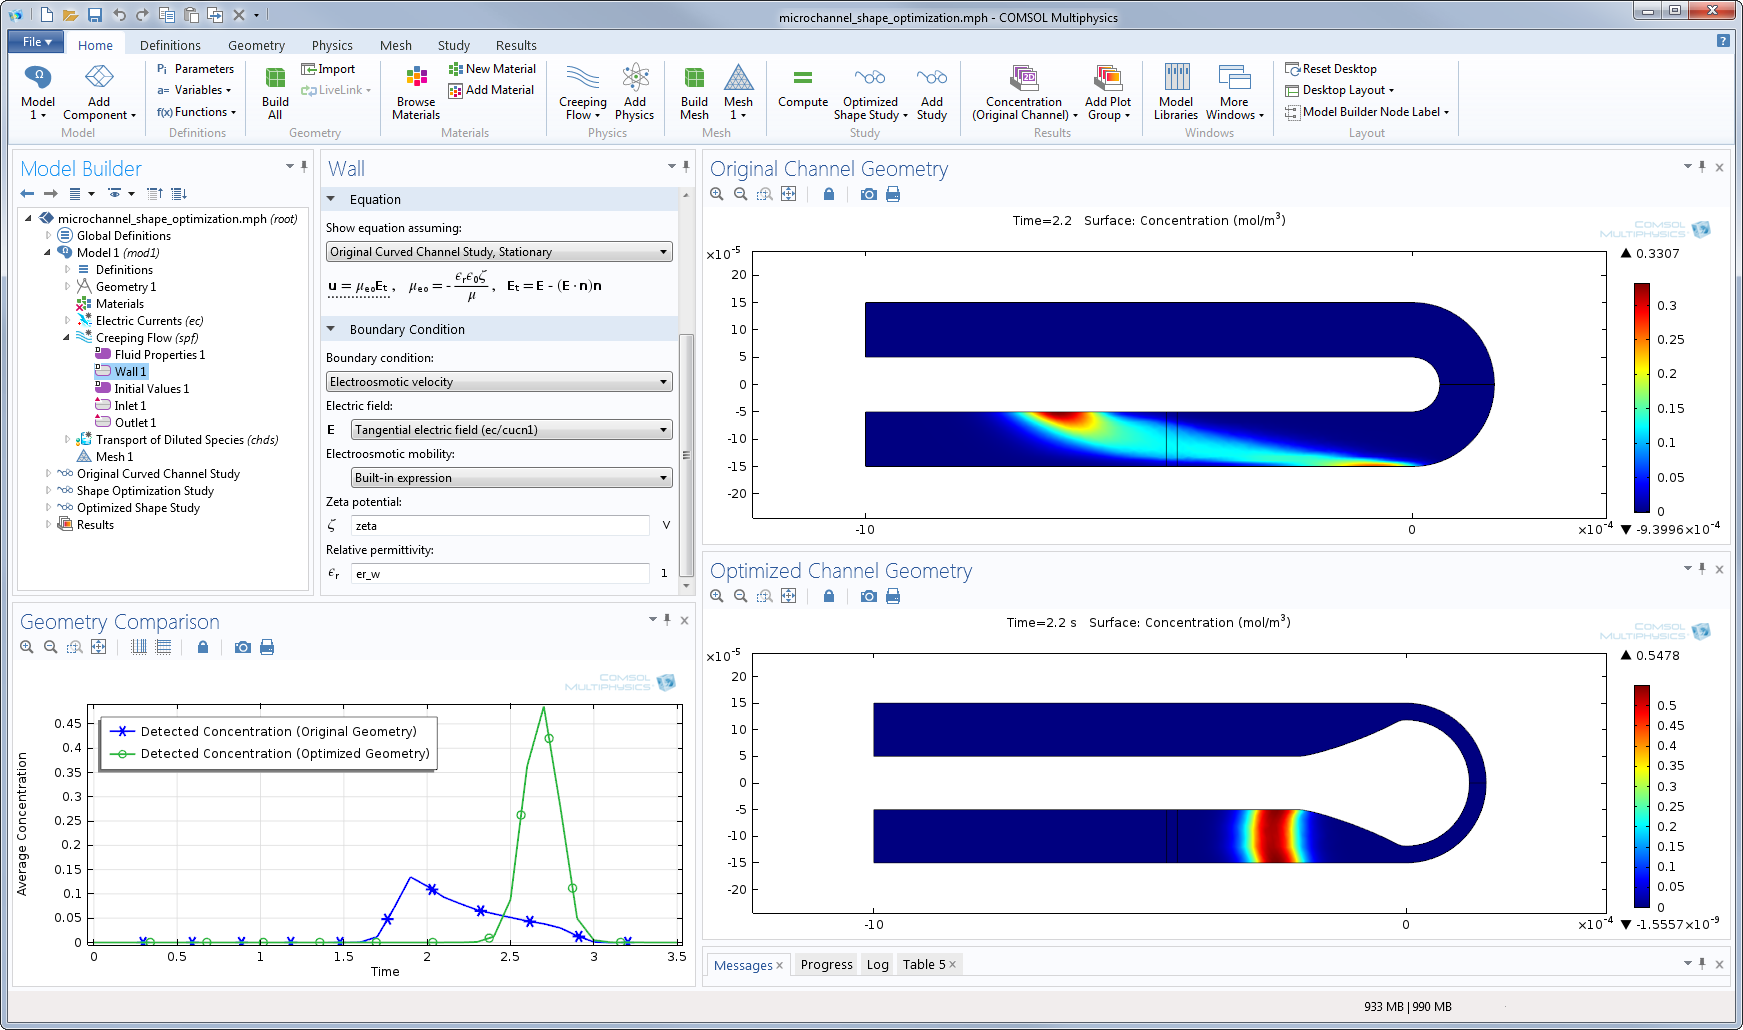Open the File menu
The image size is (1743, 1030).
pos(36,42)
